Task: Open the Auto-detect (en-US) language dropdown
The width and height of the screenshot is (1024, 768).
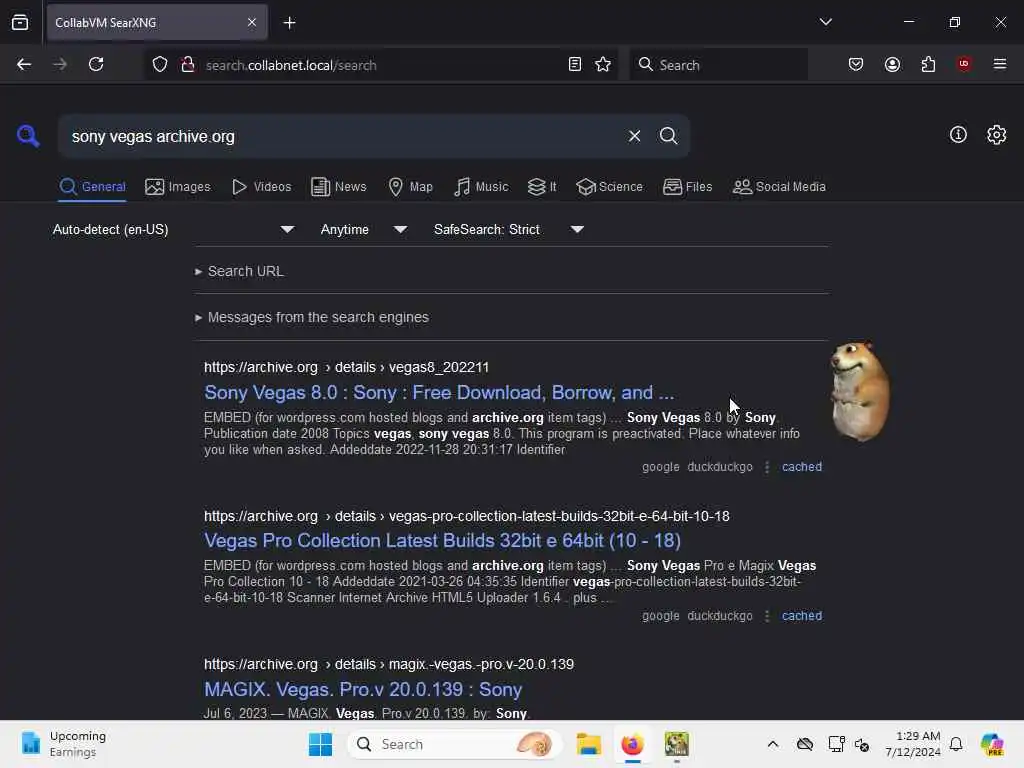Action: point(174,229)
